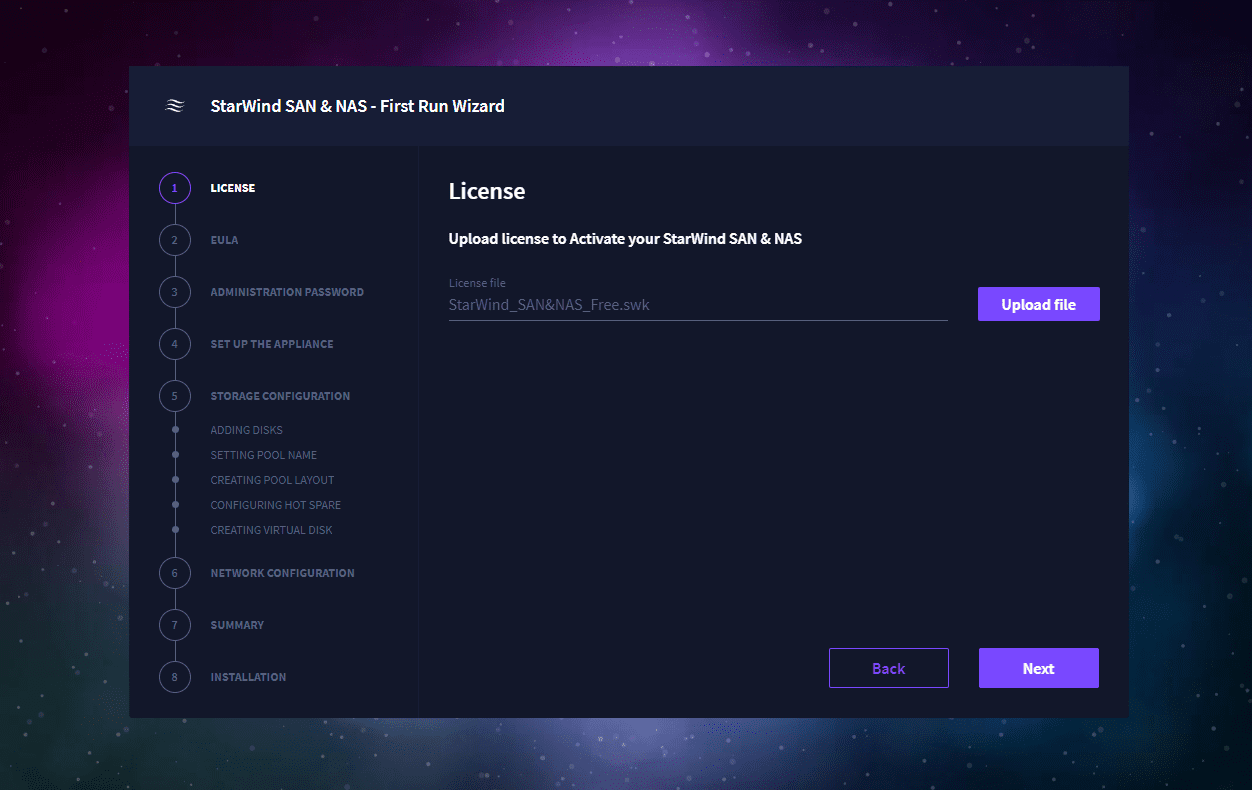Select SETTING POOL NAME sub-step

click(x=264, y=455)
